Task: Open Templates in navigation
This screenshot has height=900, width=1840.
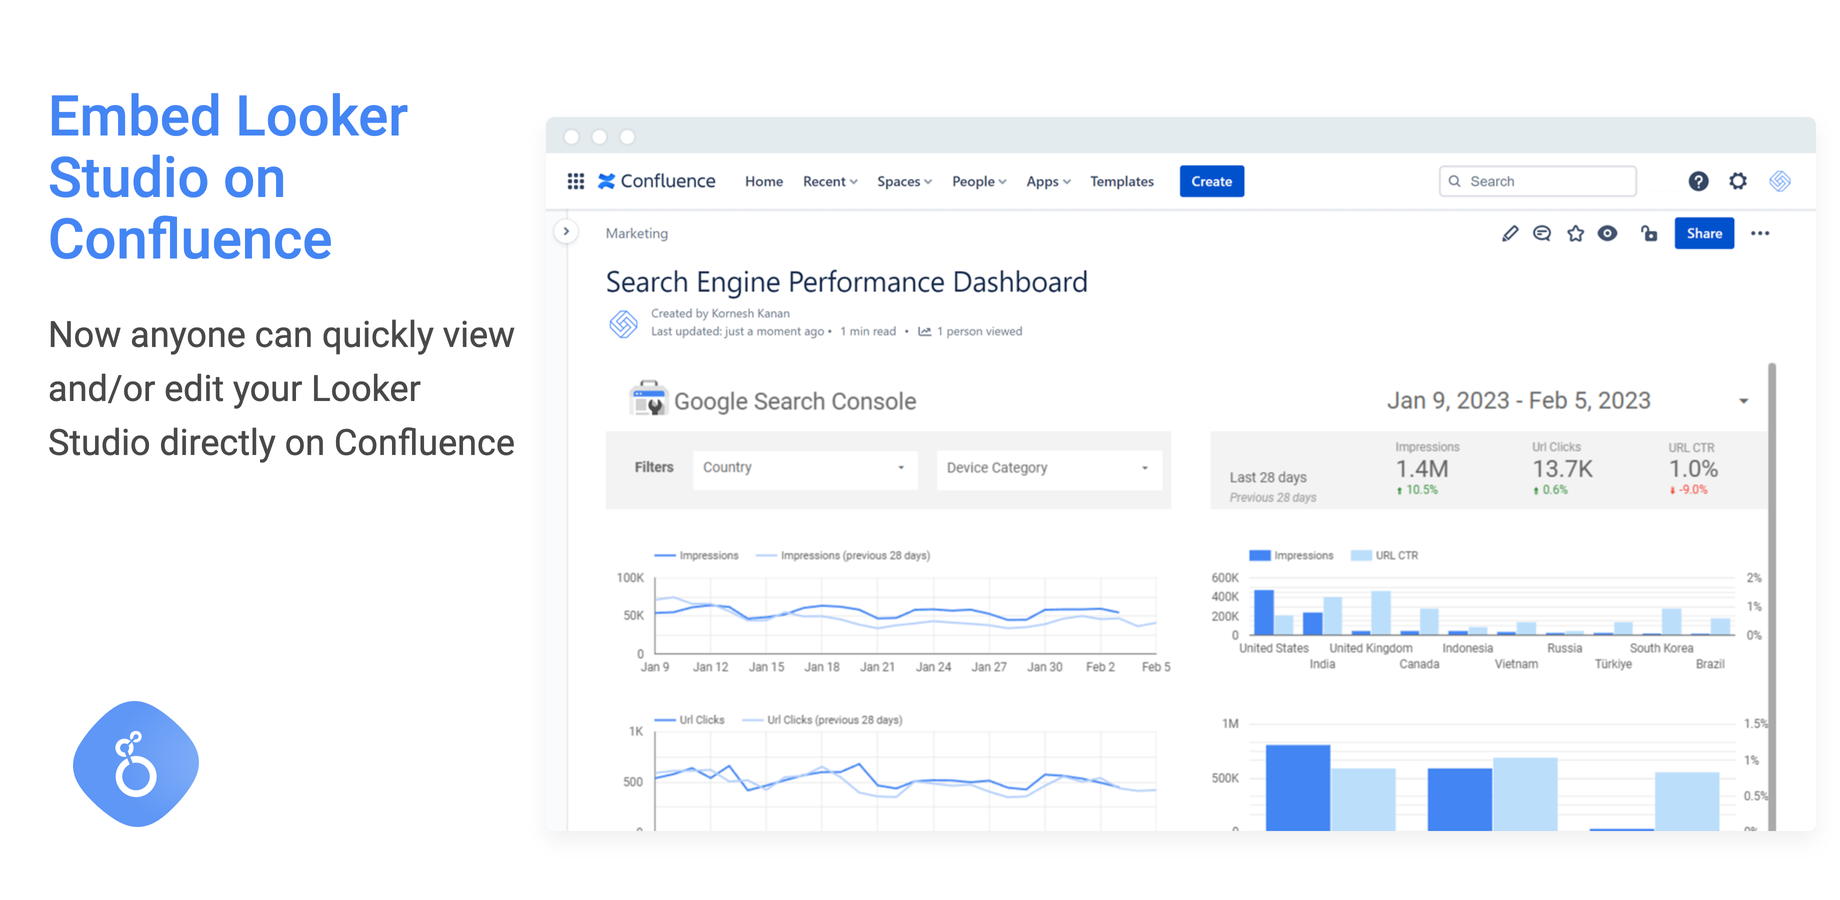Action: (x=1122, y=182)
